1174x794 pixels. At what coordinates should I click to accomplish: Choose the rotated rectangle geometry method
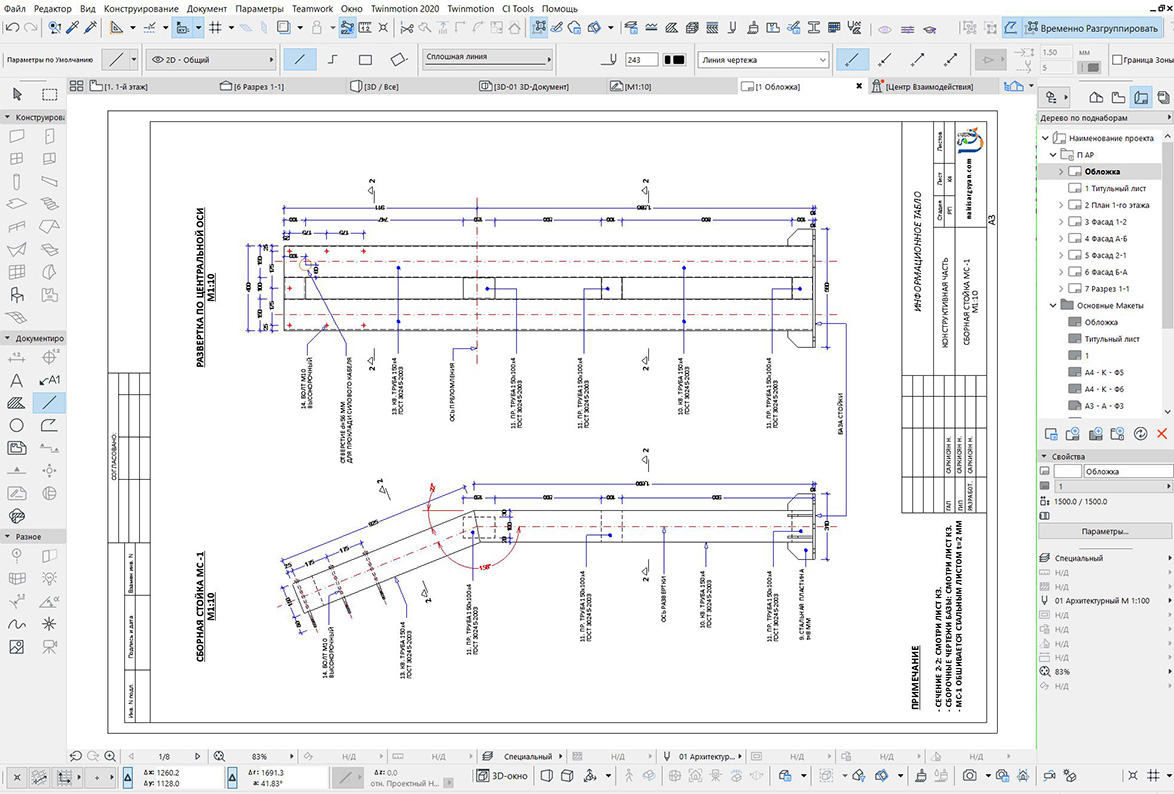tap(398, 59)
